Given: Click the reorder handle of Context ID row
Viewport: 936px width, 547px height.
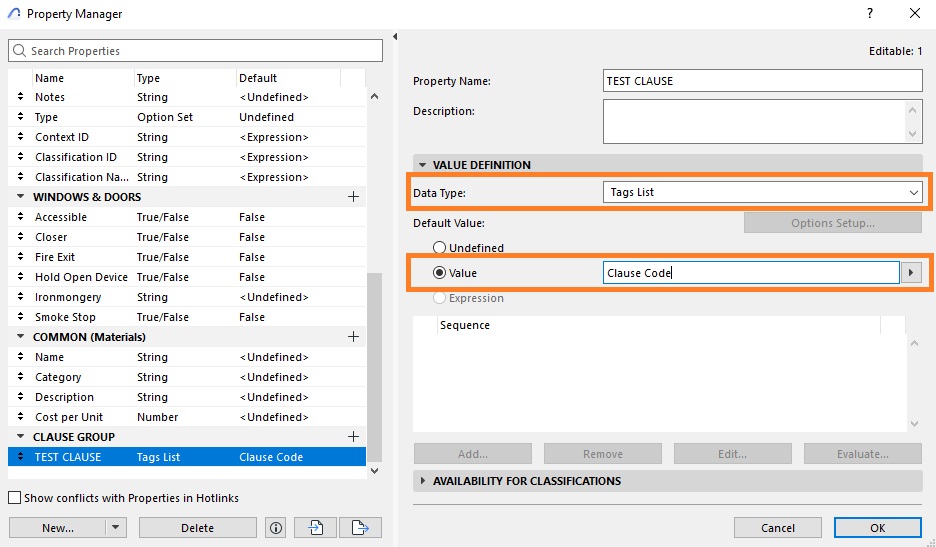Looking at the screenshot, I should 20,137.
